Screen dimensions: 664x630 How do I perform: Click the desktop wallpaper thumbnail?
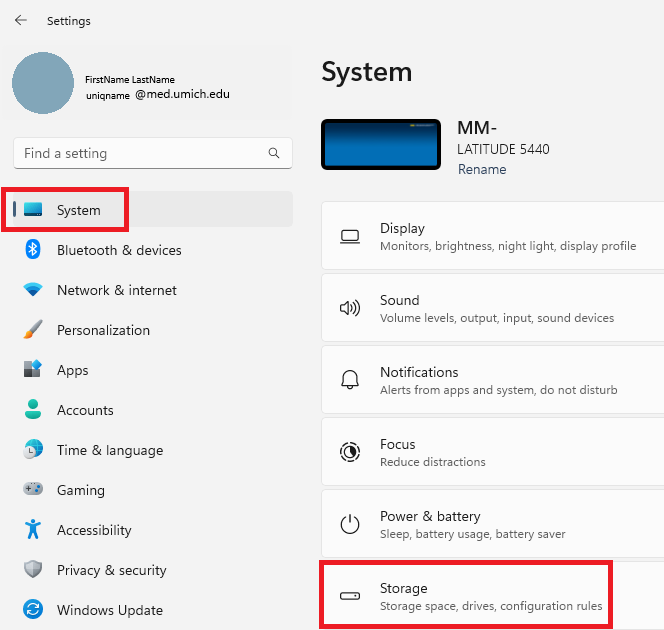point(381,144)
